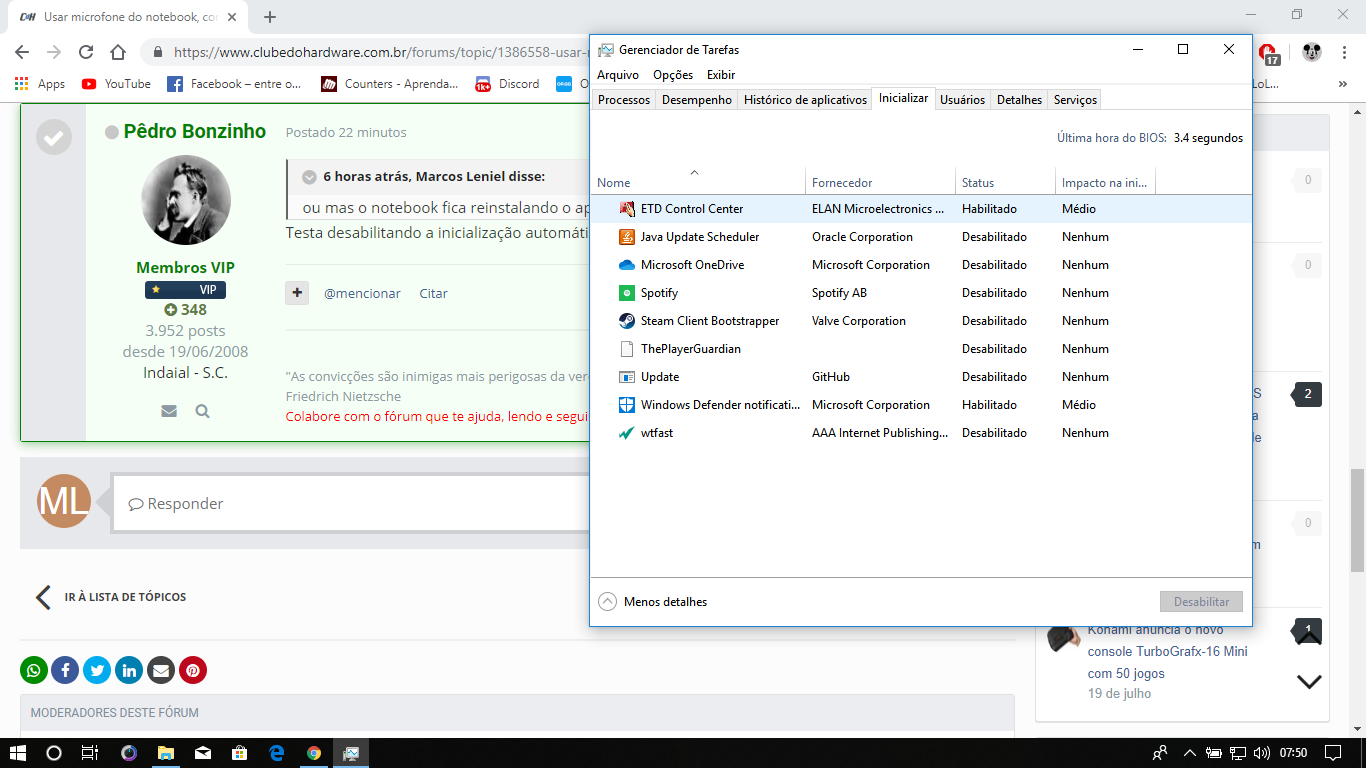The width and height of the screenshot is (1366, 768).
Task: Share topic via WhatsApp icon
Action: coord(34,670)
